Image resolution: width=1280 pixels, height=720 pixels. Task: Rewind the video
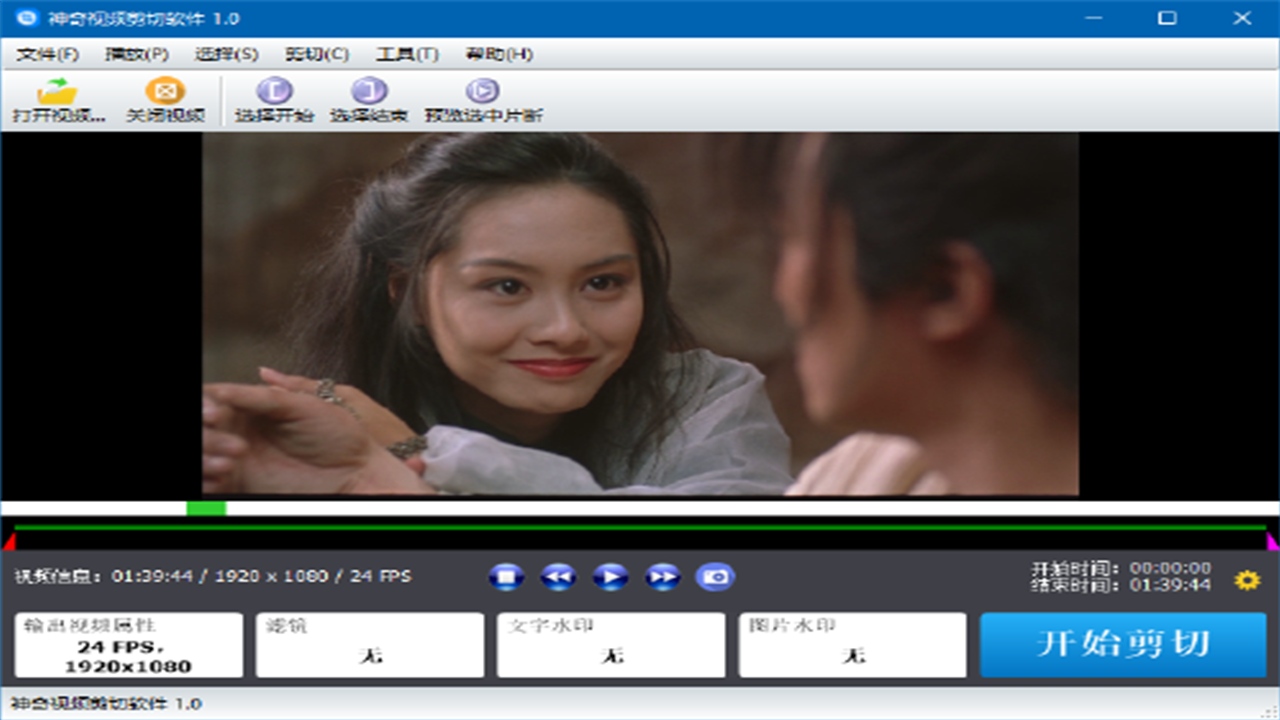pos(558,577)
